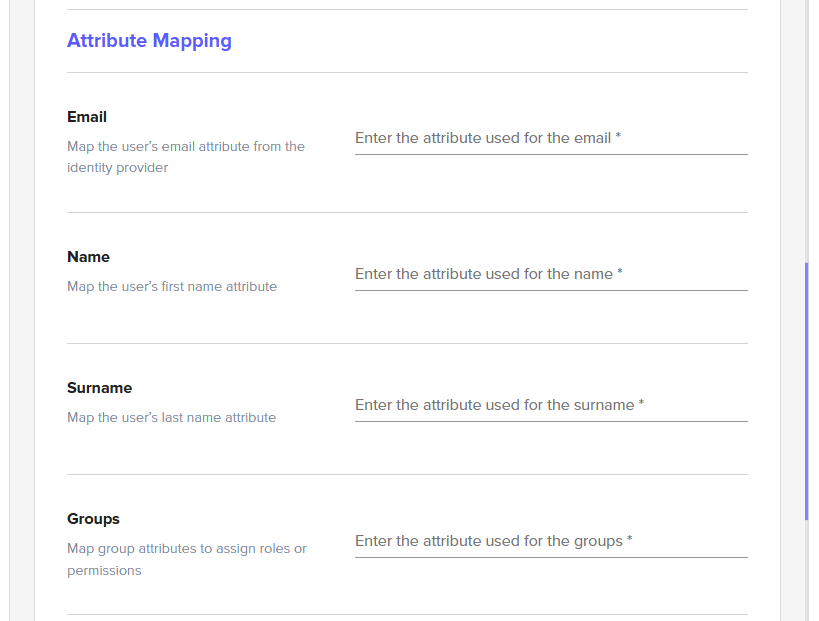Image resolution: width=819 pixels, height=621 pixels.
Task: Click the required asterisk in the name placeholder
Action: (620, 274)
